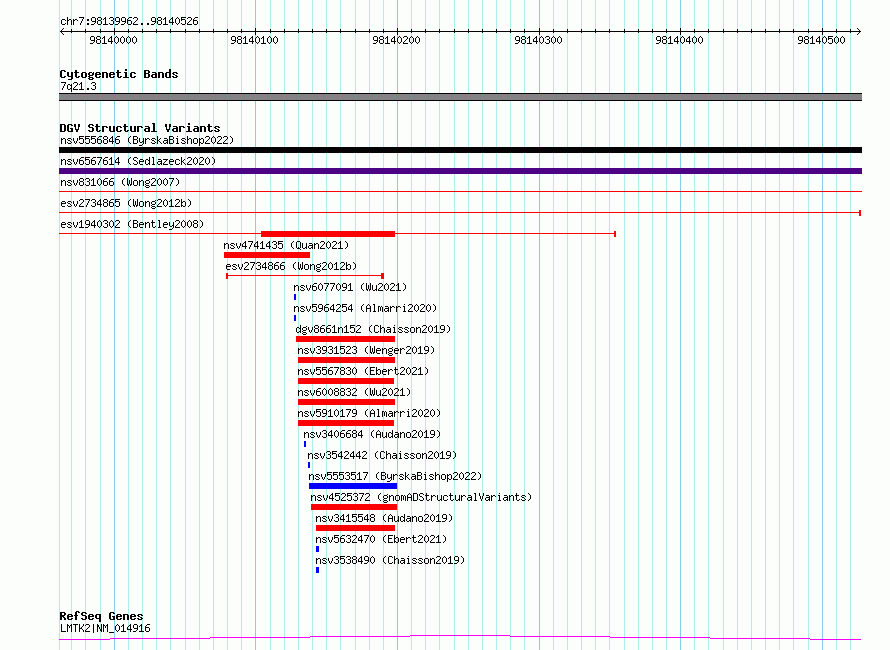Click the small blue marker under nsv3538490
This screenshot has width=890, height=650.
click(x=317, y=571)
